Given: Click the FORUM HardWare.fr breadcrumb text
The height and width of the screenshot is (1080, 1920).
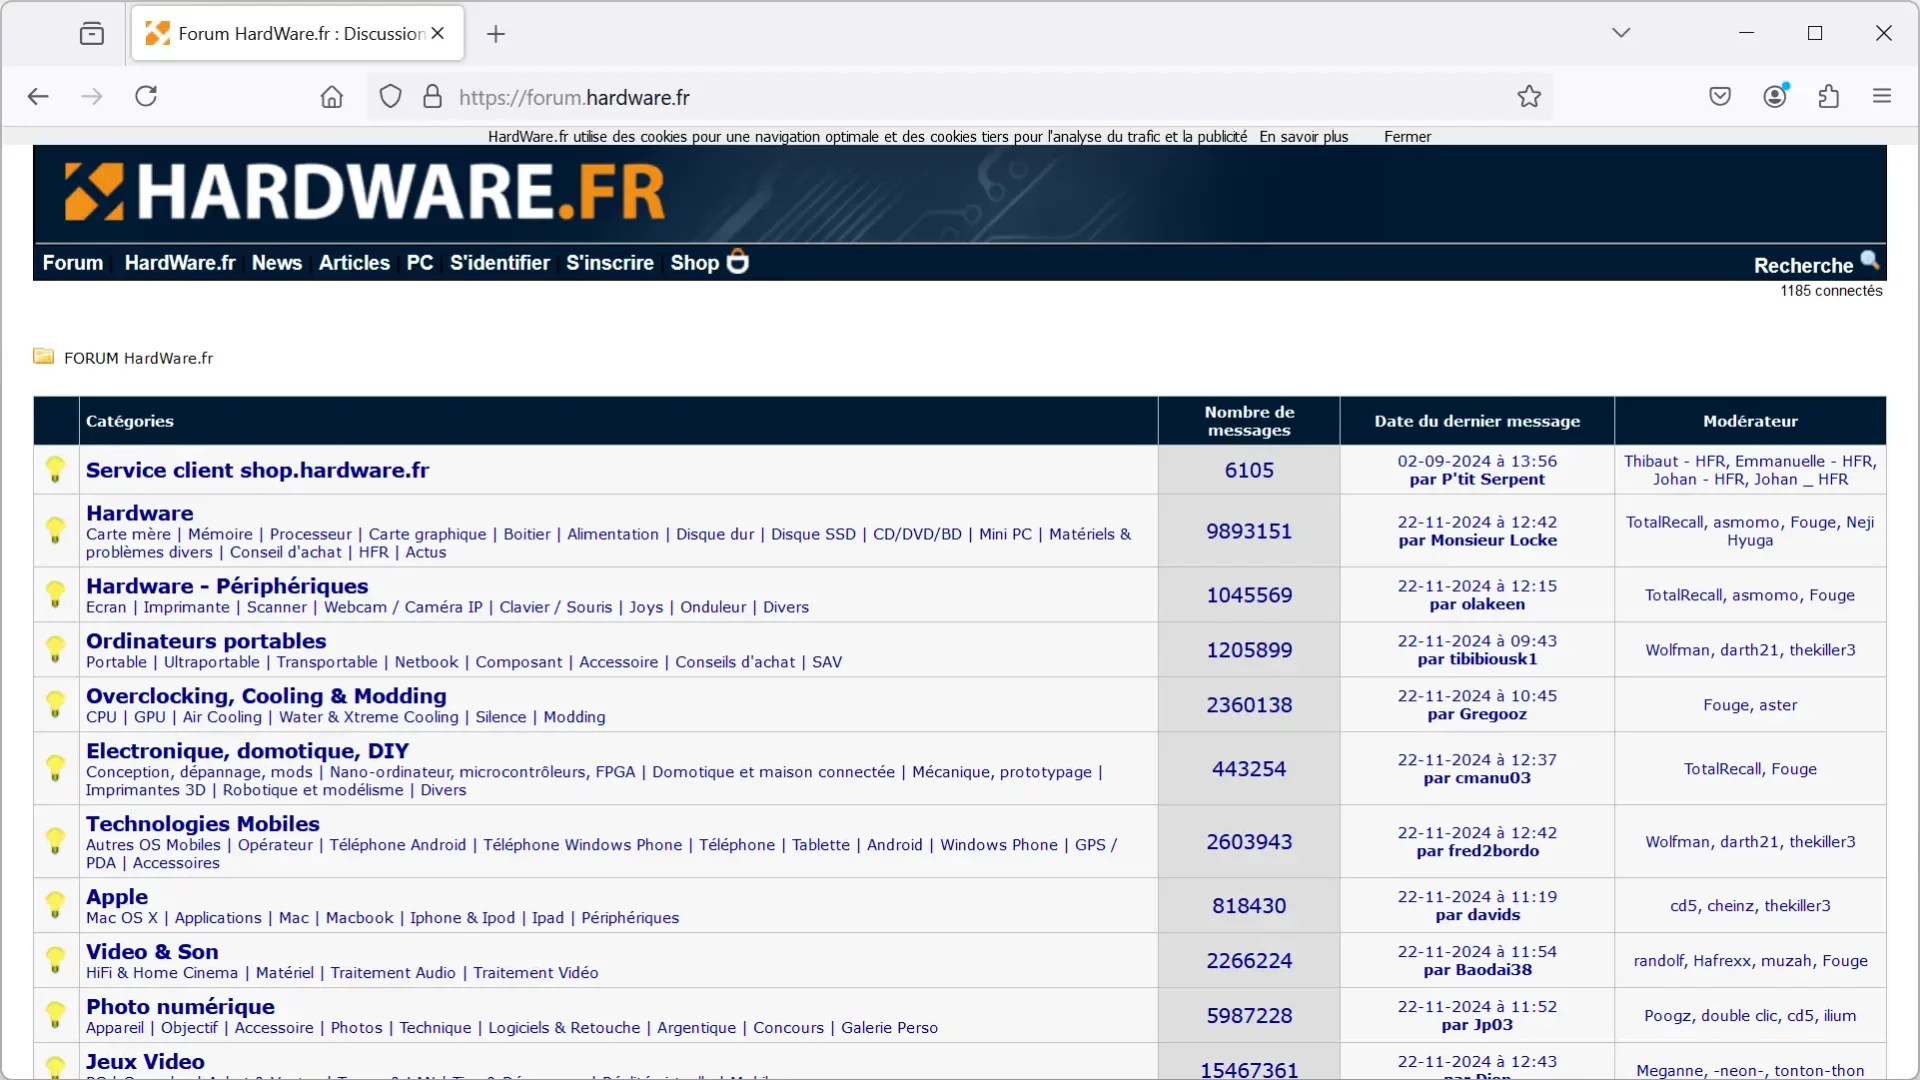Looking at the screenshot, I should [x=139, y=358].
